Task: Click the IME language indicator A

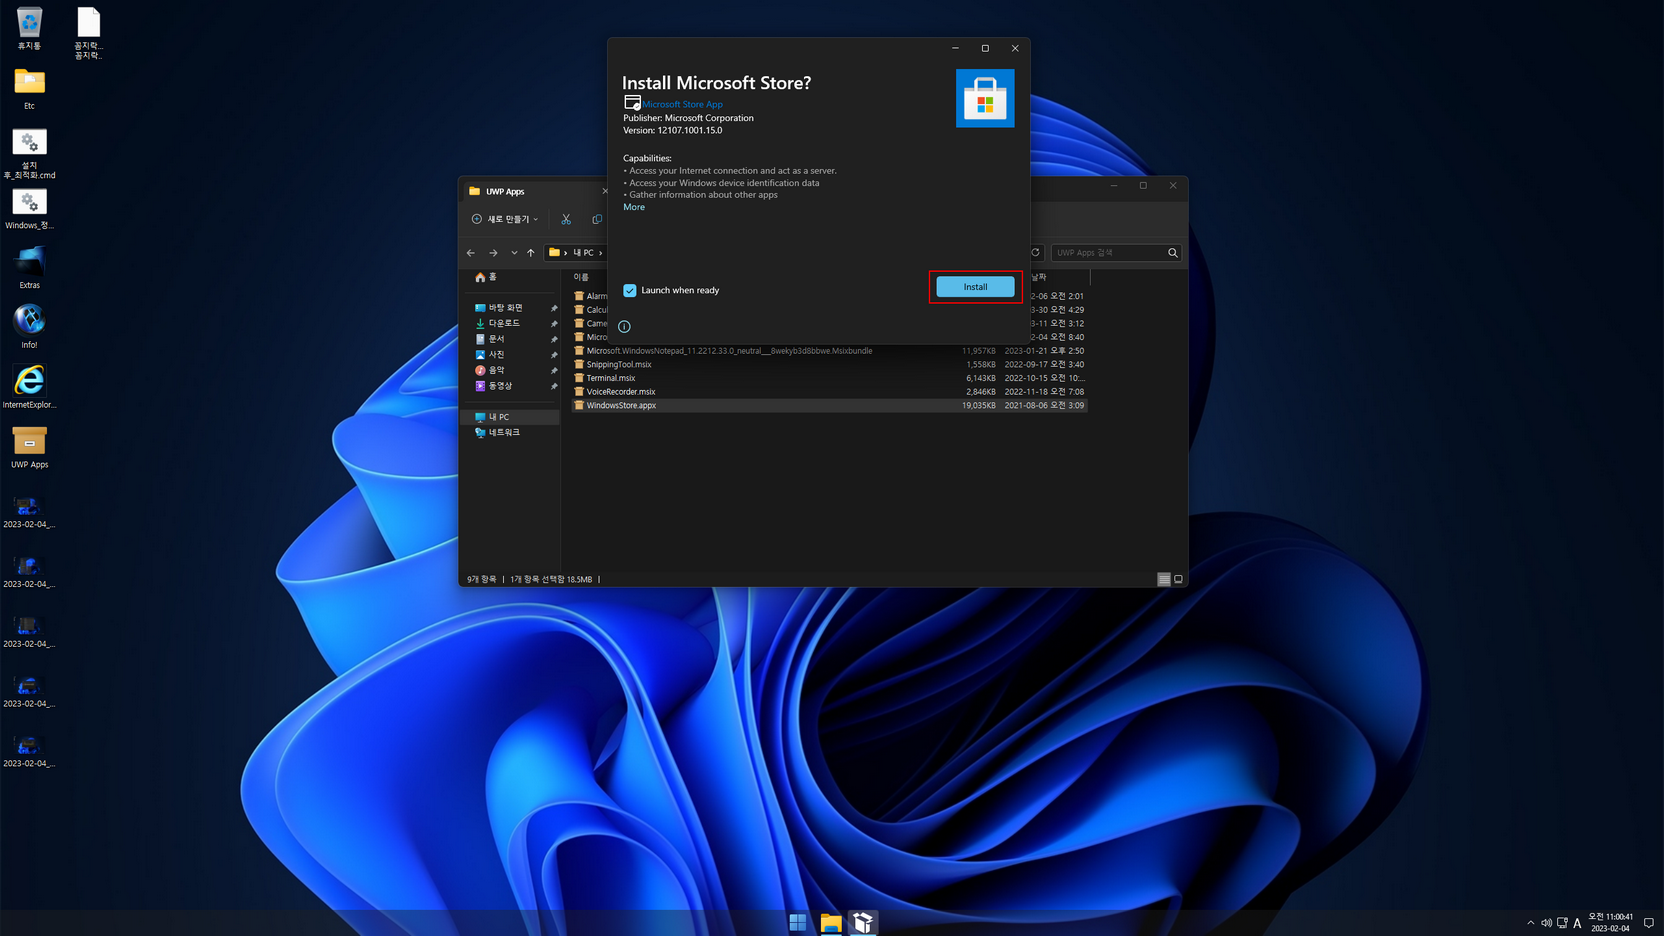Action: (x=1578, y=923)
